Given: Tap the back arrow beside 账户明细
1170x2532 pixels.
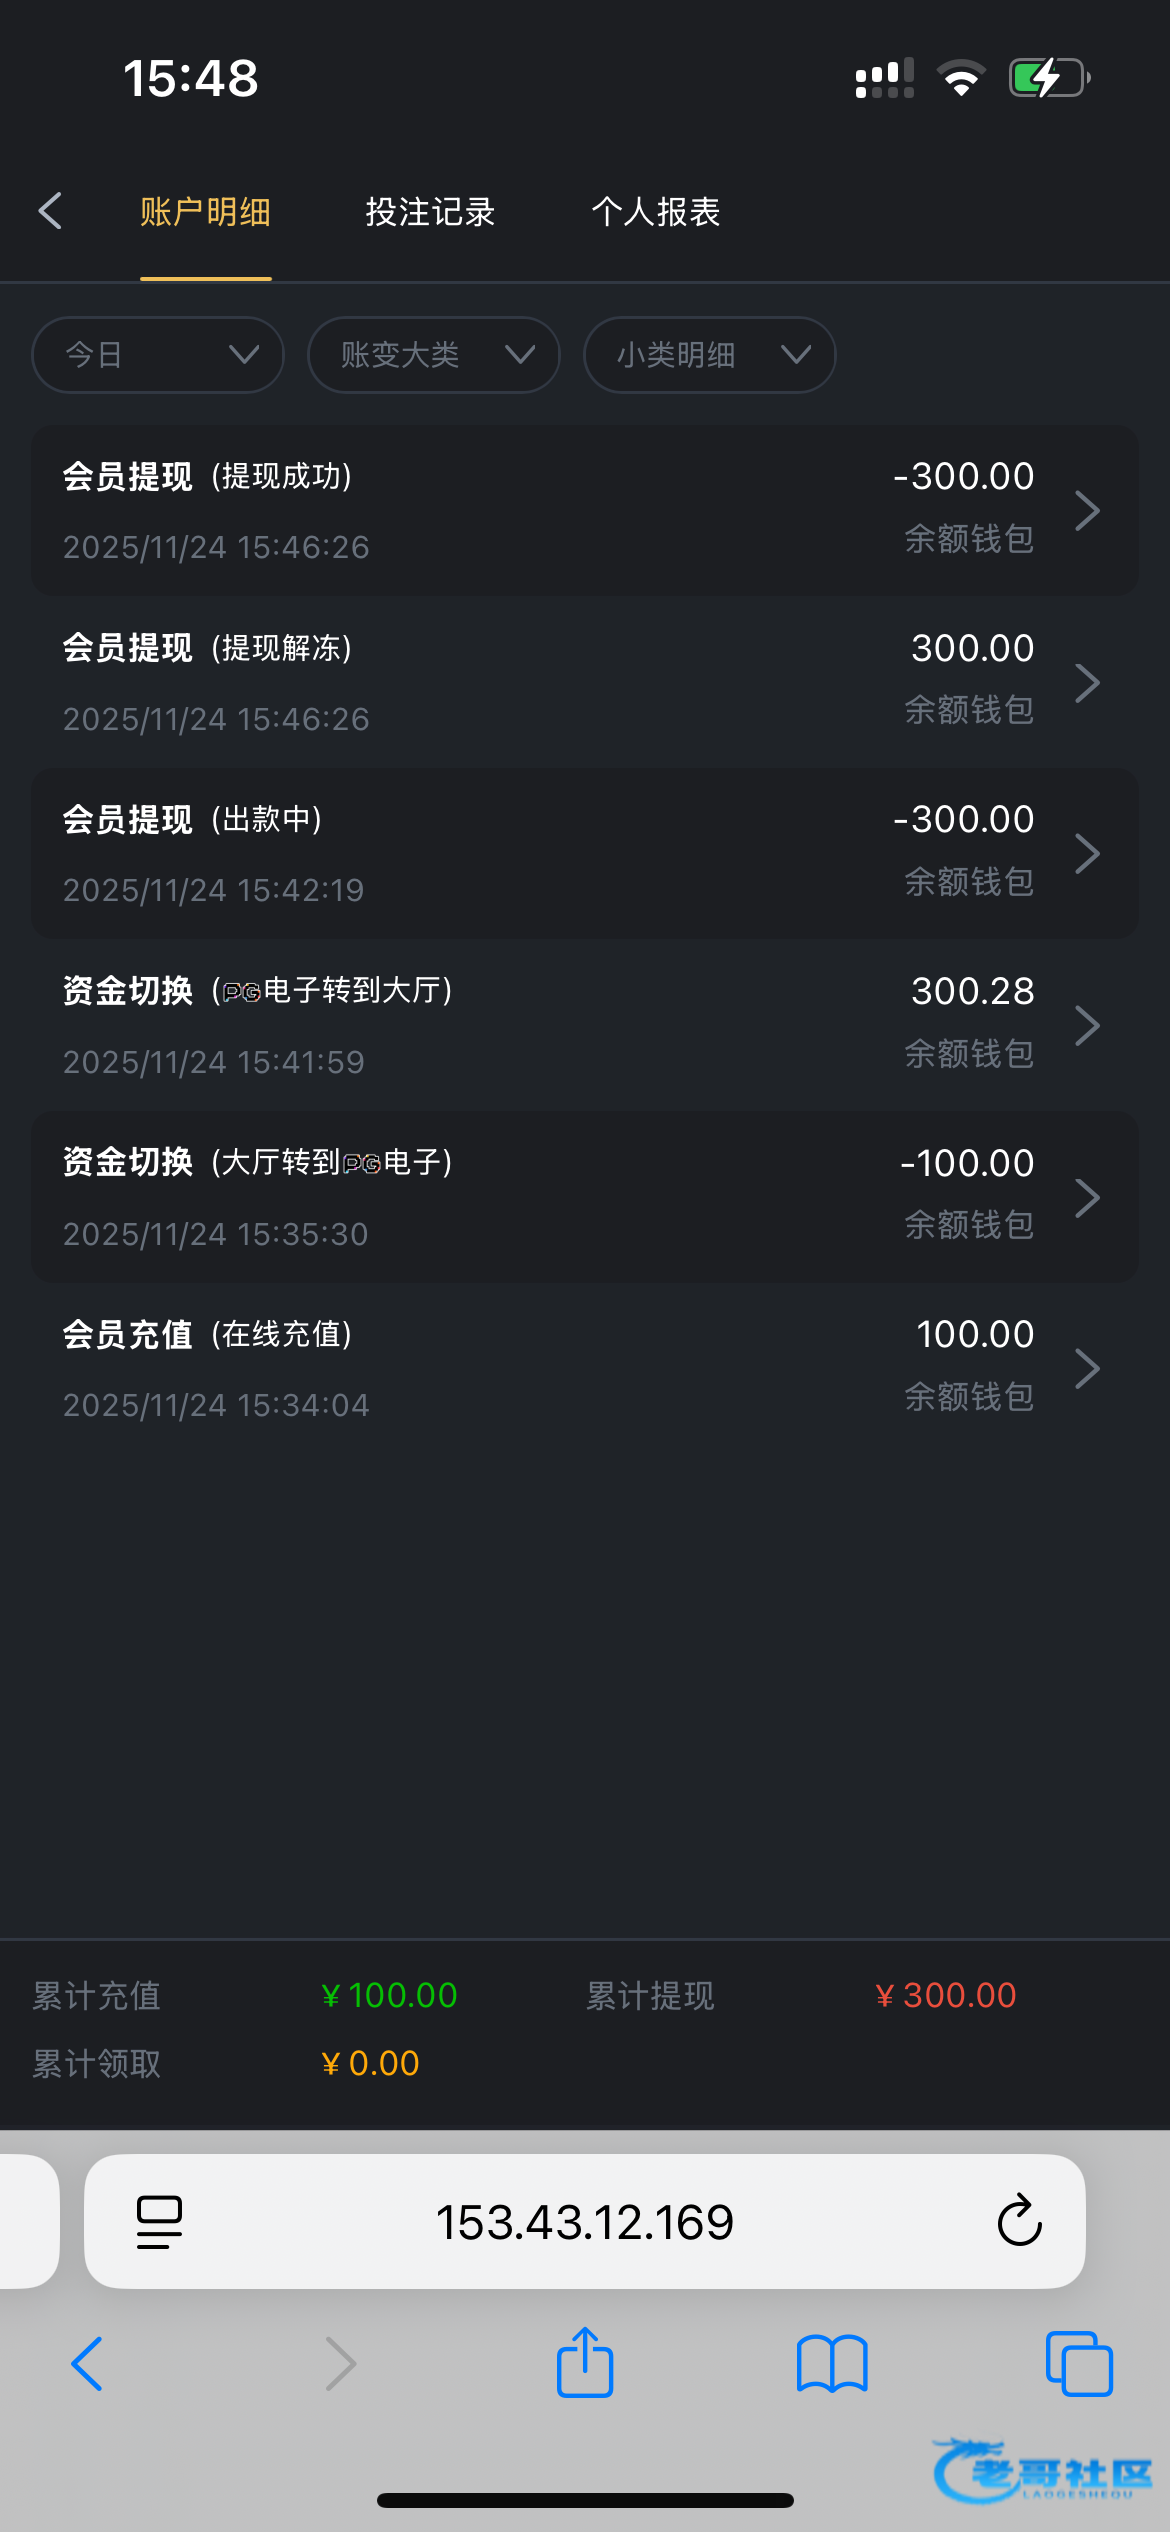Looking at the screenshot, I should coord(50,211).
